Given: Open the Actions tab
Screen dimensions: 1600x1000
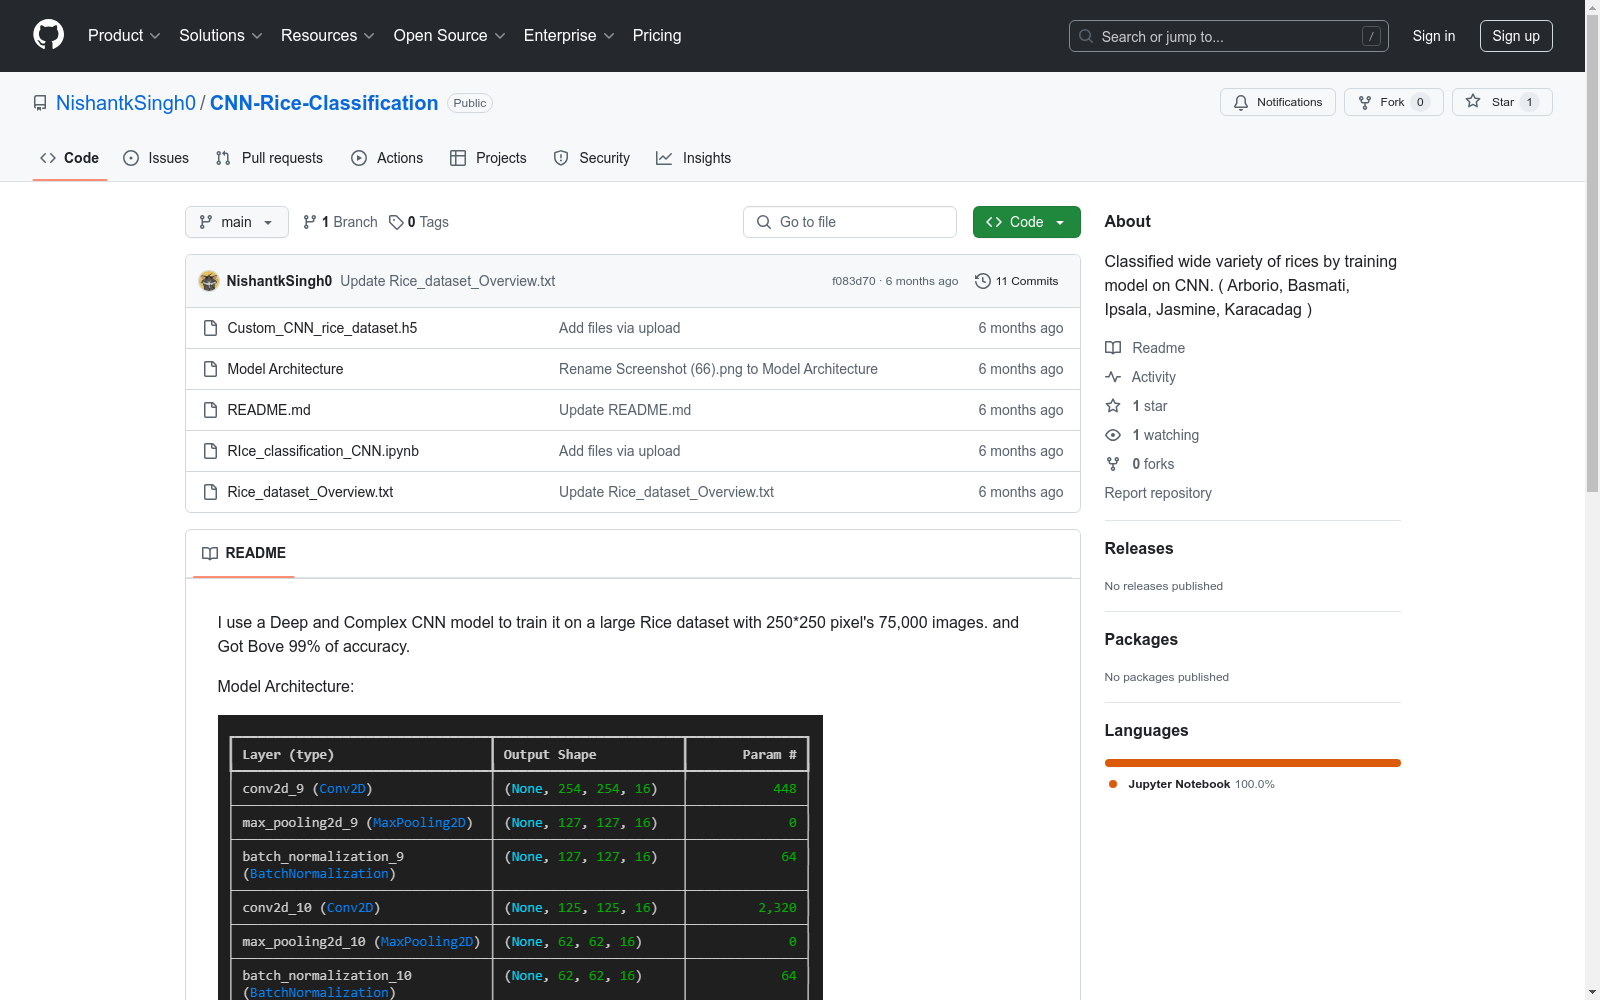Looking at the screenshot, I should (387, 158).
